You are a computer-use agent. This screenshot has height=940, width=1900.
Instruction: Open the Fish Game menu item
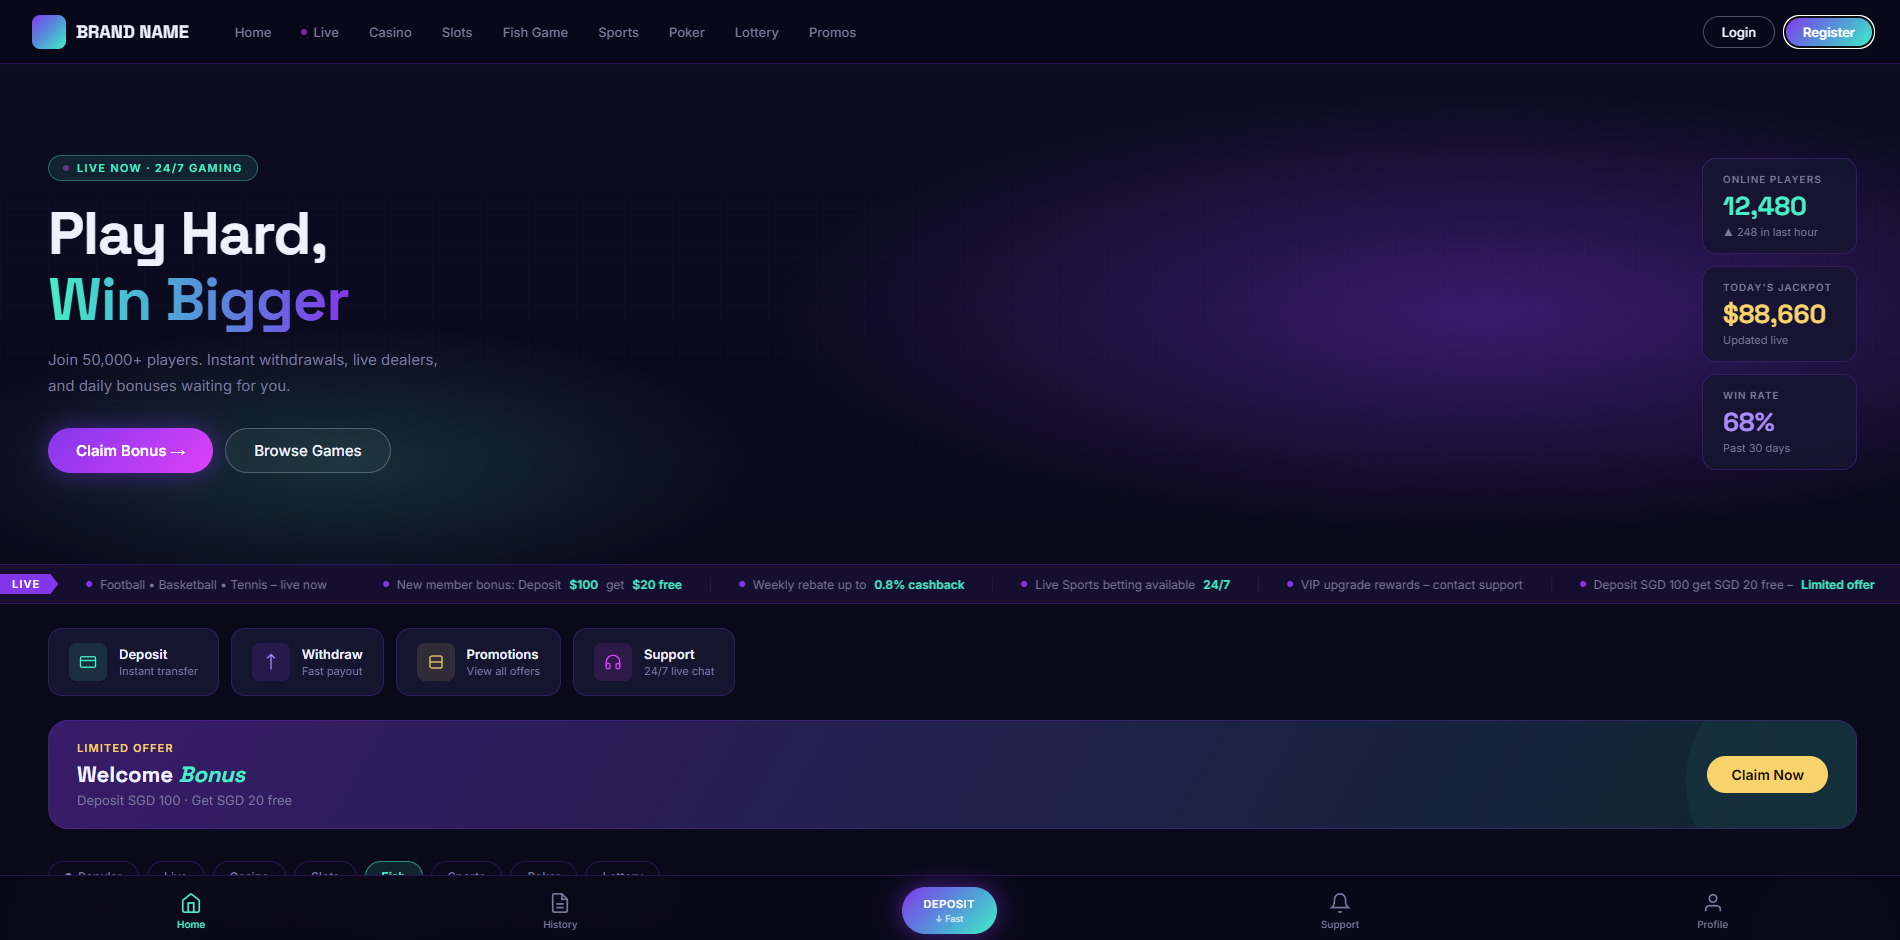coord(535,32)
